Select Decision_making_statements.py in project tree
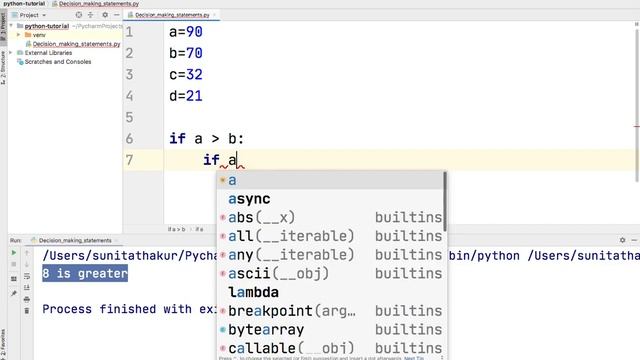This screenshot has width=640, height=360. click(x=76, y=44)
